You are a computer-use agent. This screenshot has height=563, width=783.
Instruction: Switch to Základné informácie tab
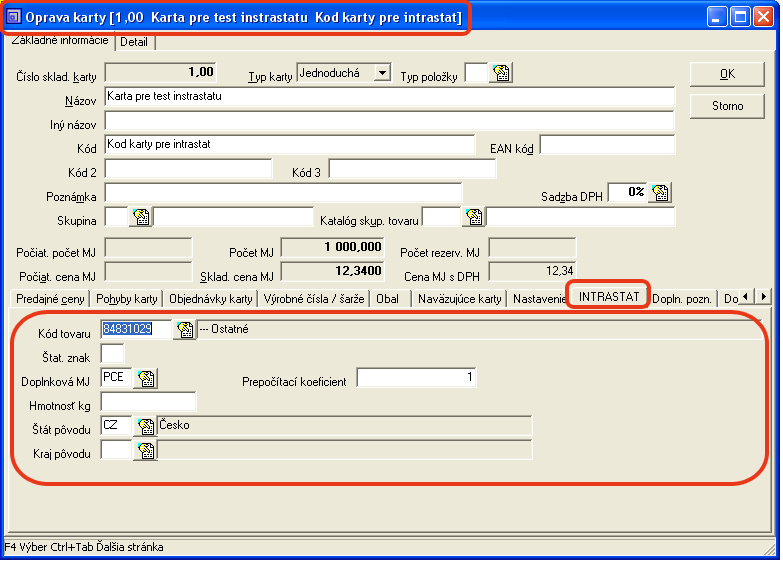point(59,40)
